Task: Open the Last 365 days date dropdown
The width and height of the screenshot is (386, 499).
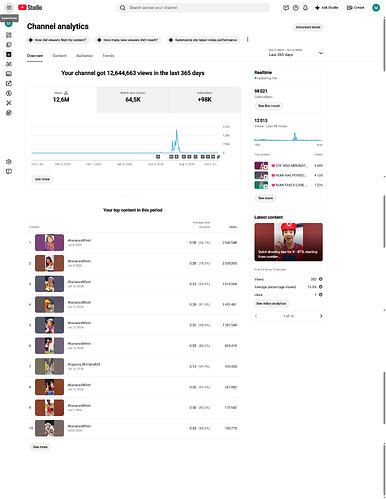Action: (295, 53)
